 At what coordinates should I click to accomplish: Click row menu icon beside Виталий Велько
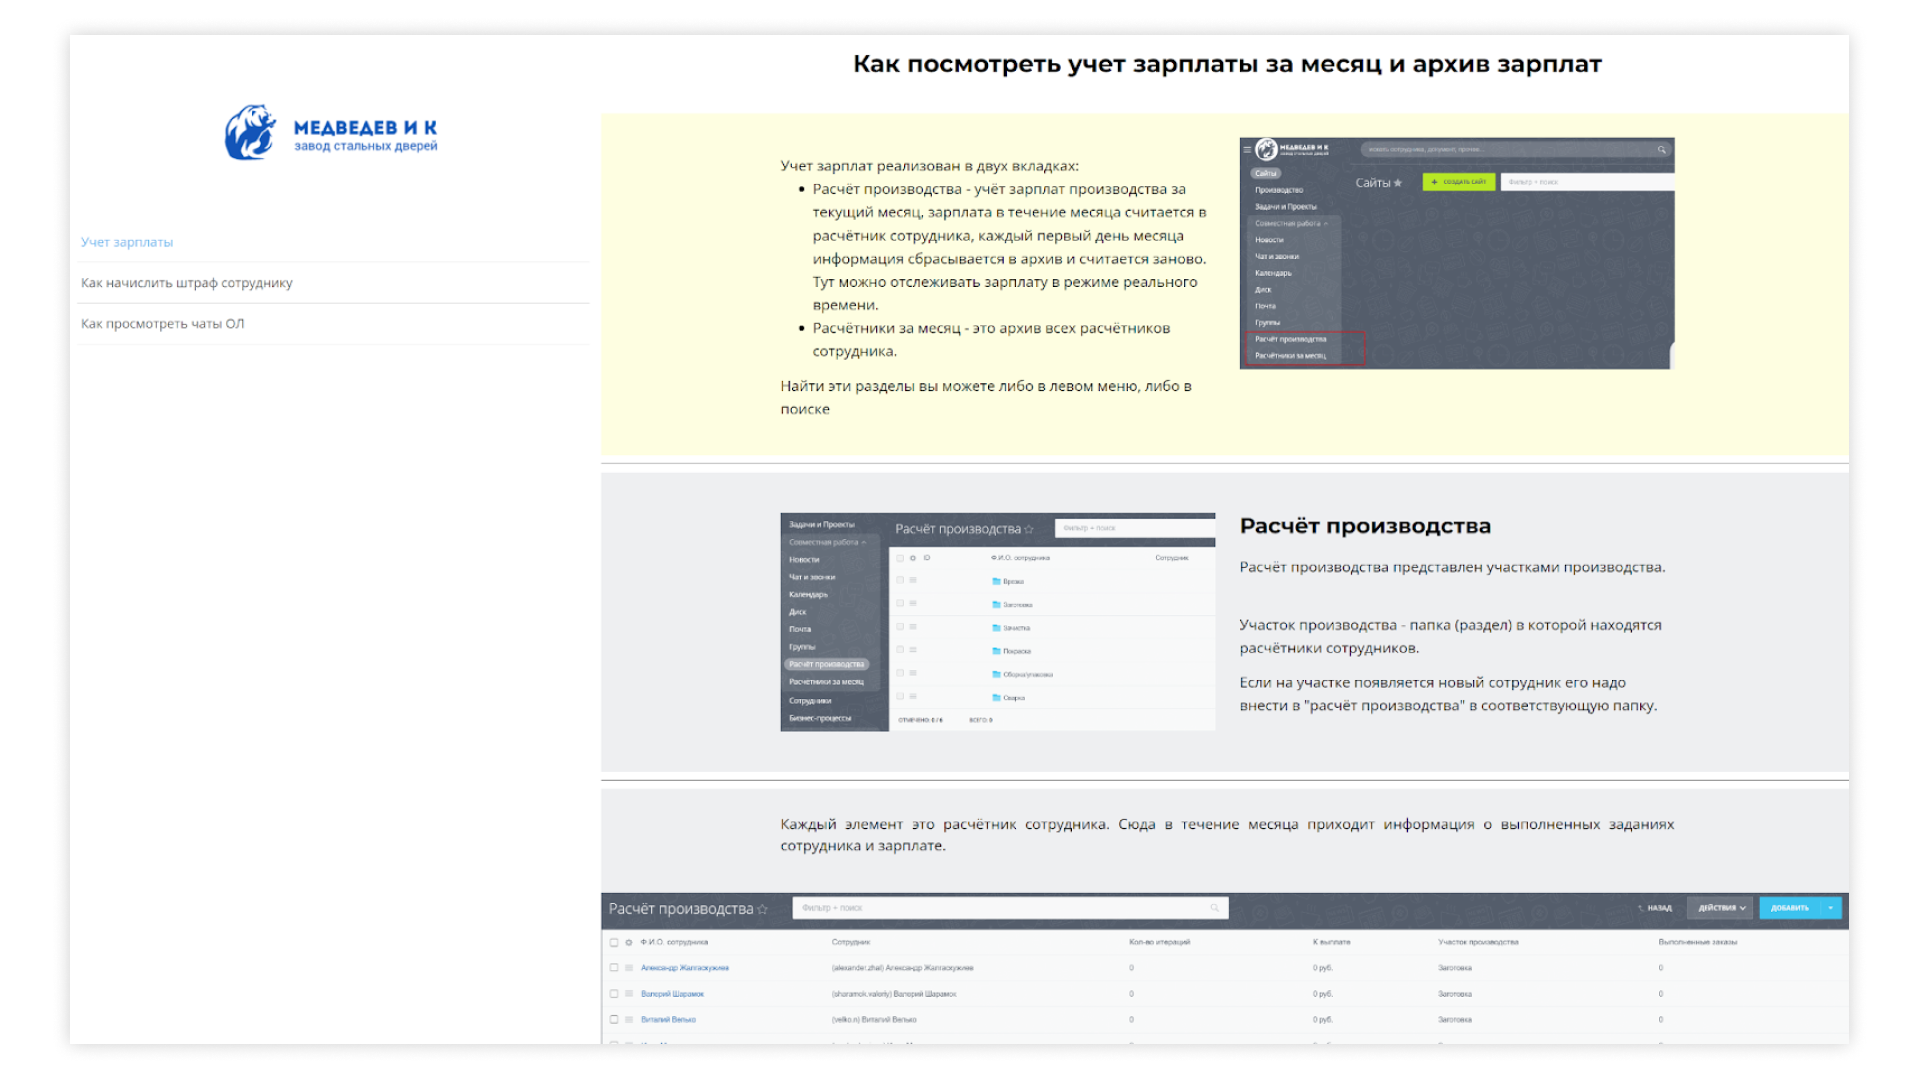pos(629,1020)
